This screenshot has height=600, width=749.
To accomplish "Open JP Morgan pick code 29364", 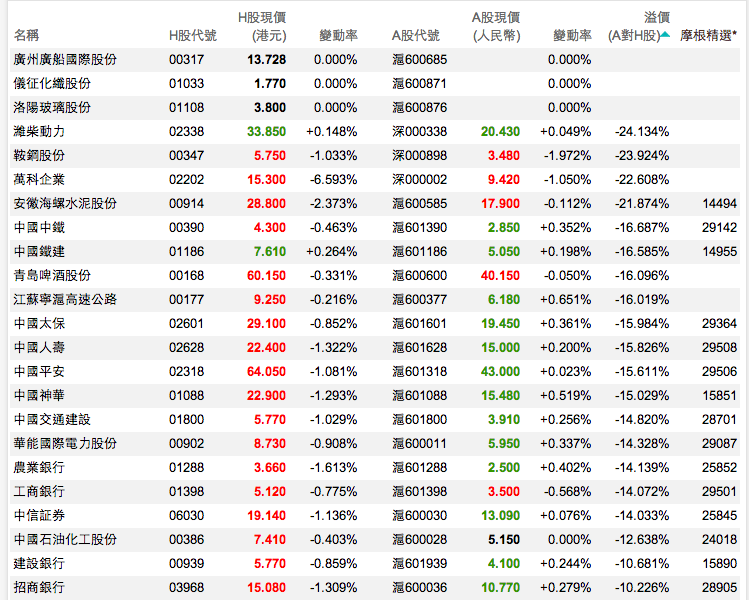I will coord(719,323).
